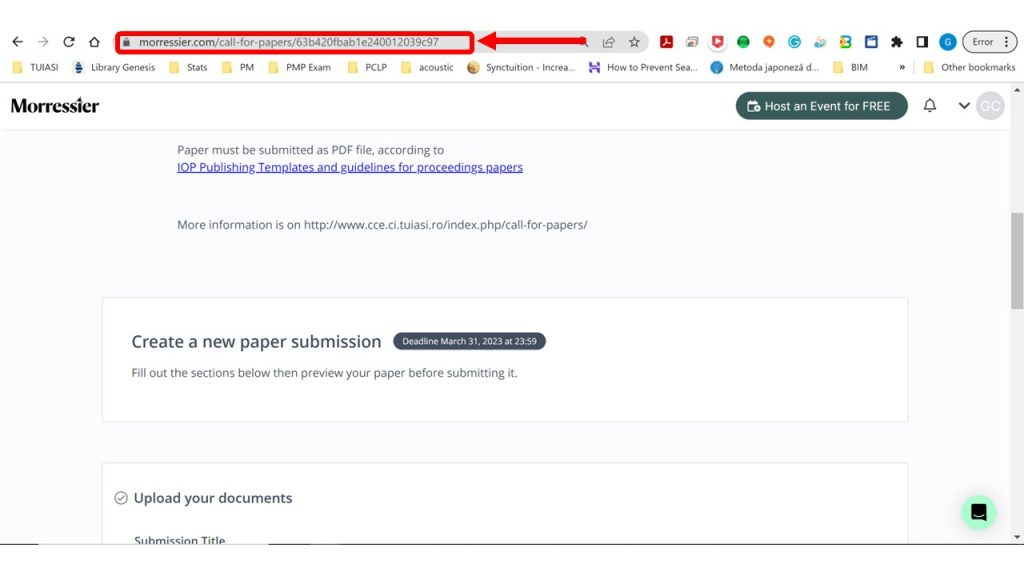The height and width of the screenshot is (576, 1024).
Task: Click the GC user avatar
Action: coord(990,106)
